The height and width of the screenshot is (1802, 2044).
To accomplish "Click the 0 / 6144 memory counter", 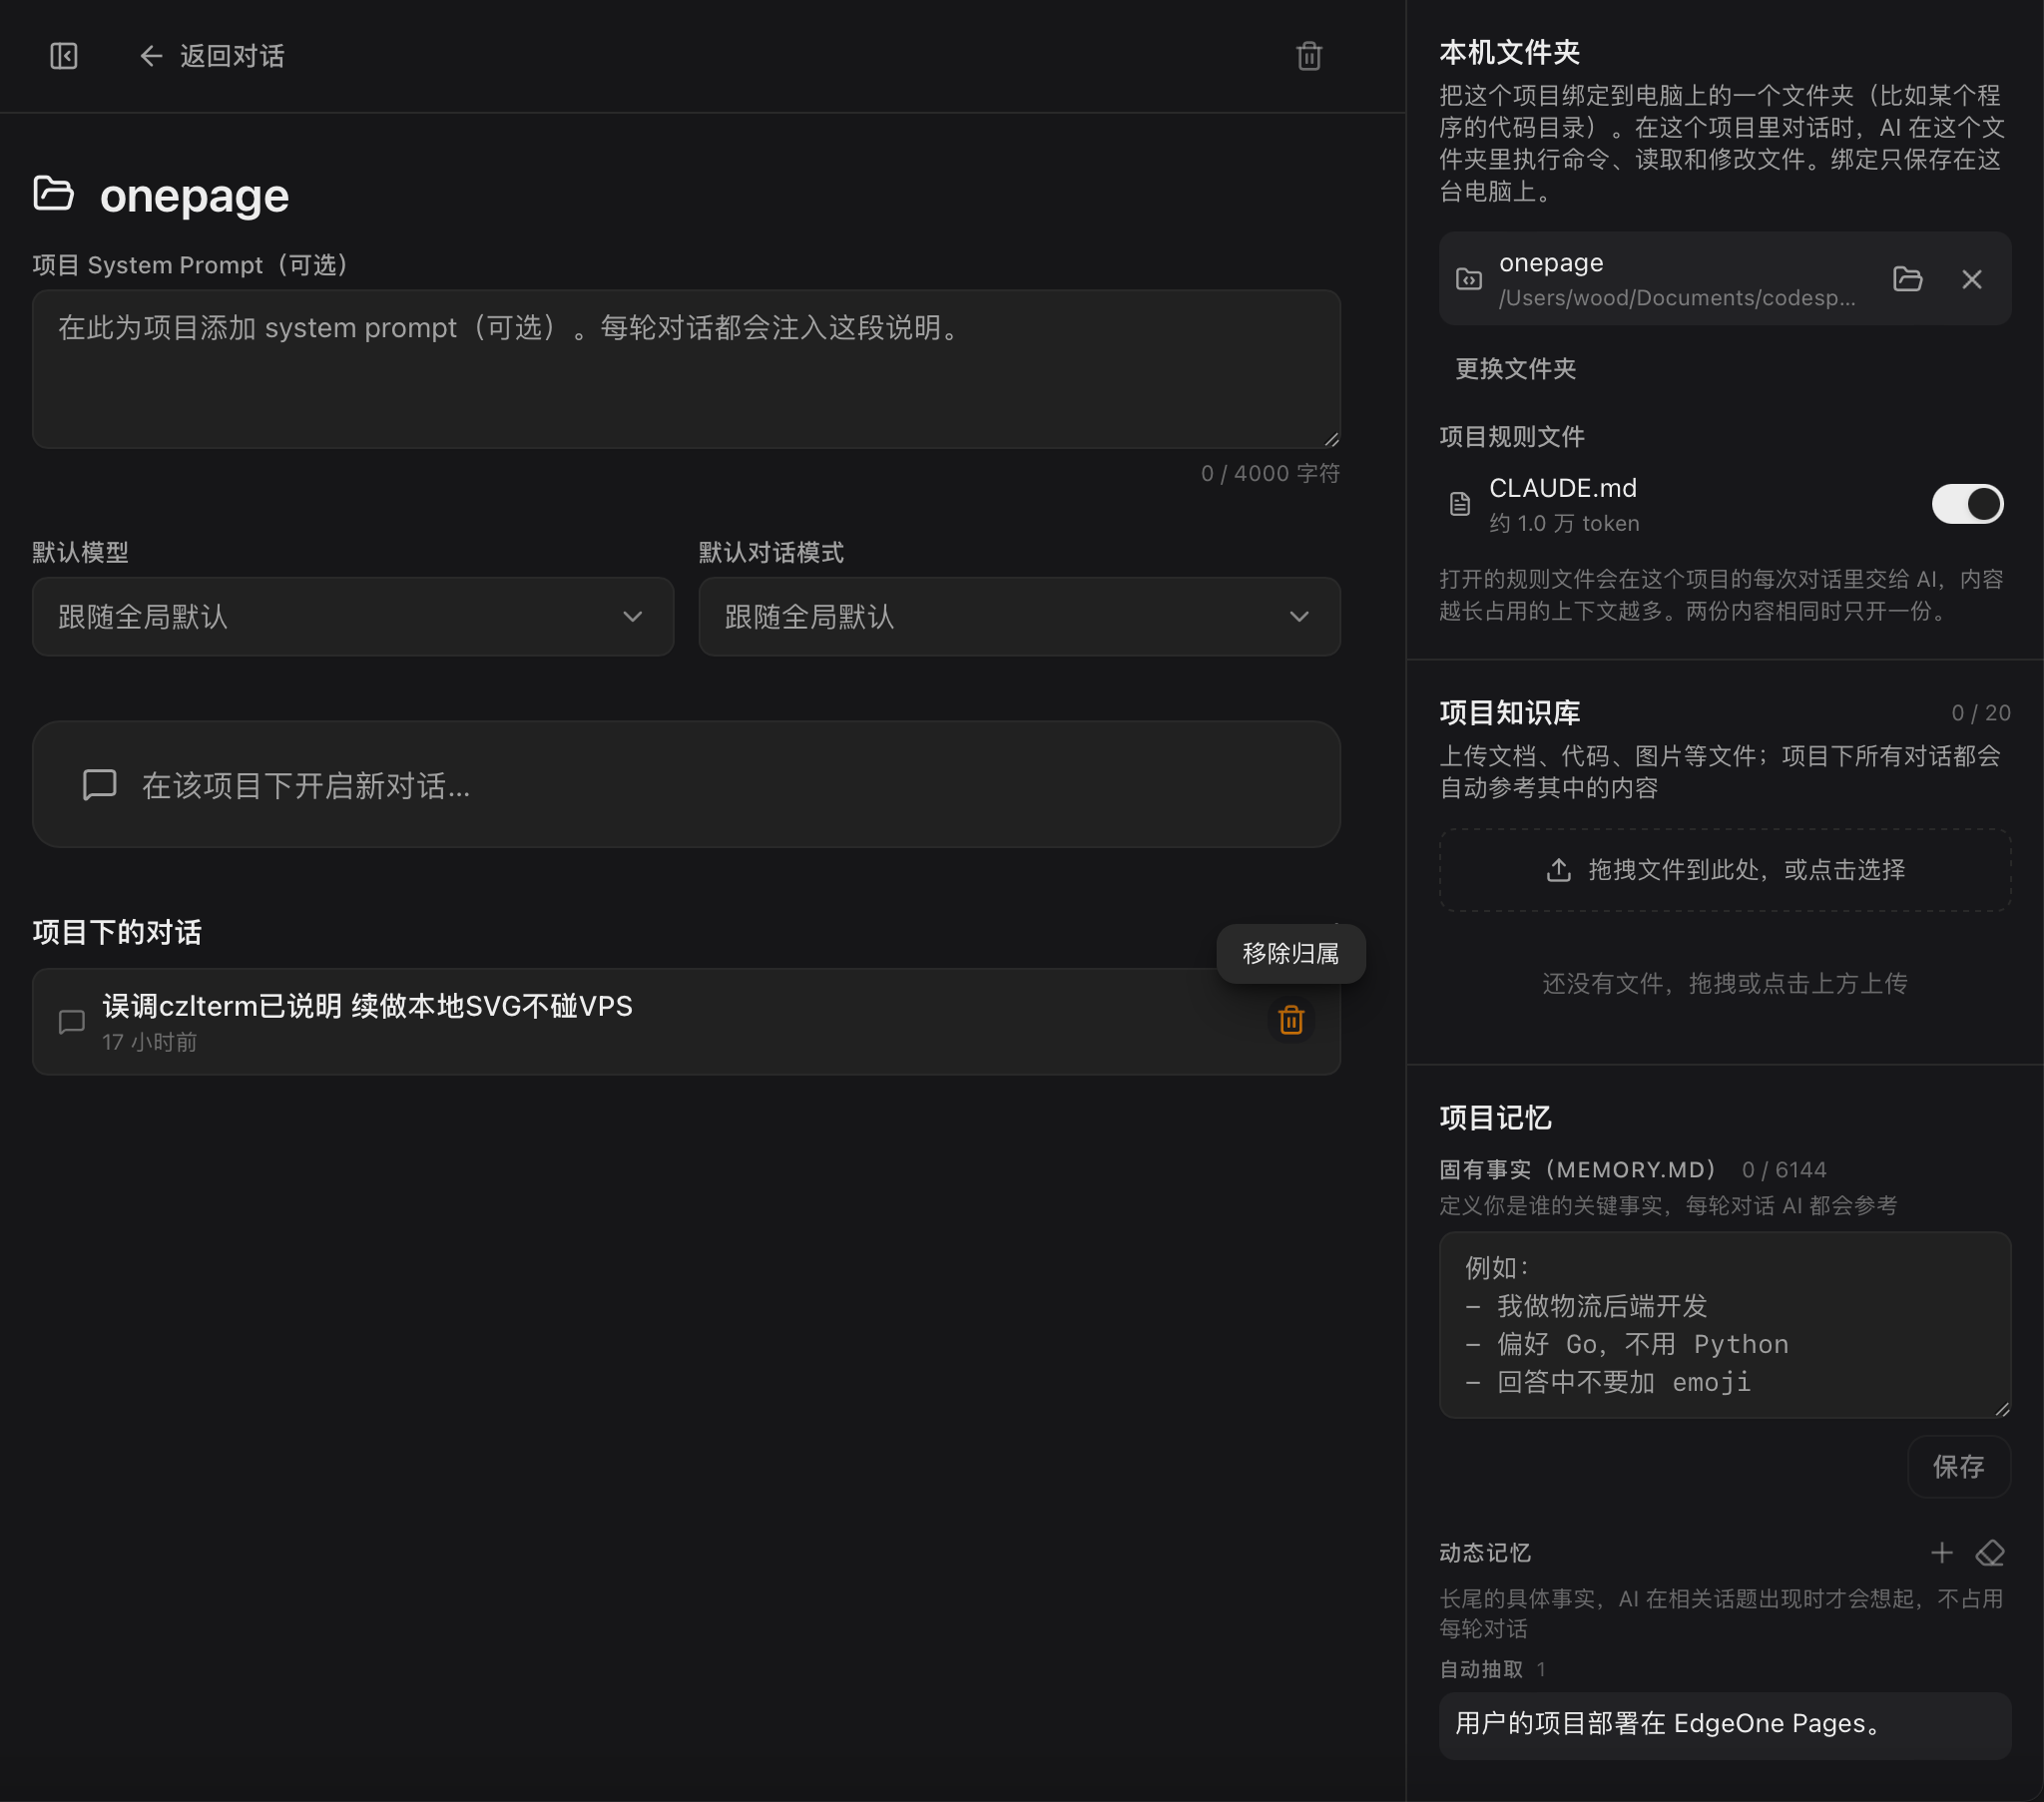I will point(1784,1170).
